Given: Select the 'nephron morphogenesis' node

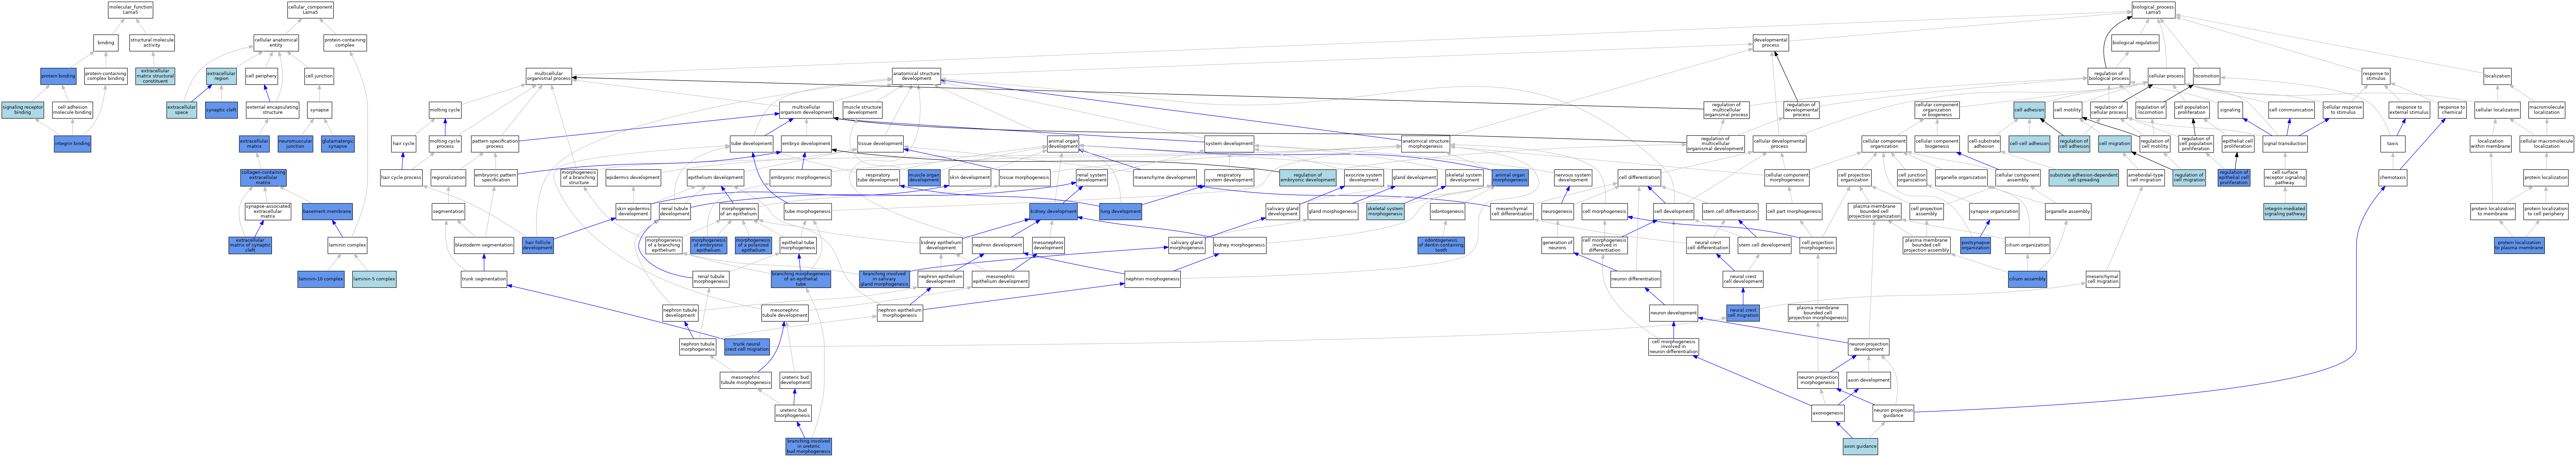Looking at the screenshot, I should (1152, 279).
